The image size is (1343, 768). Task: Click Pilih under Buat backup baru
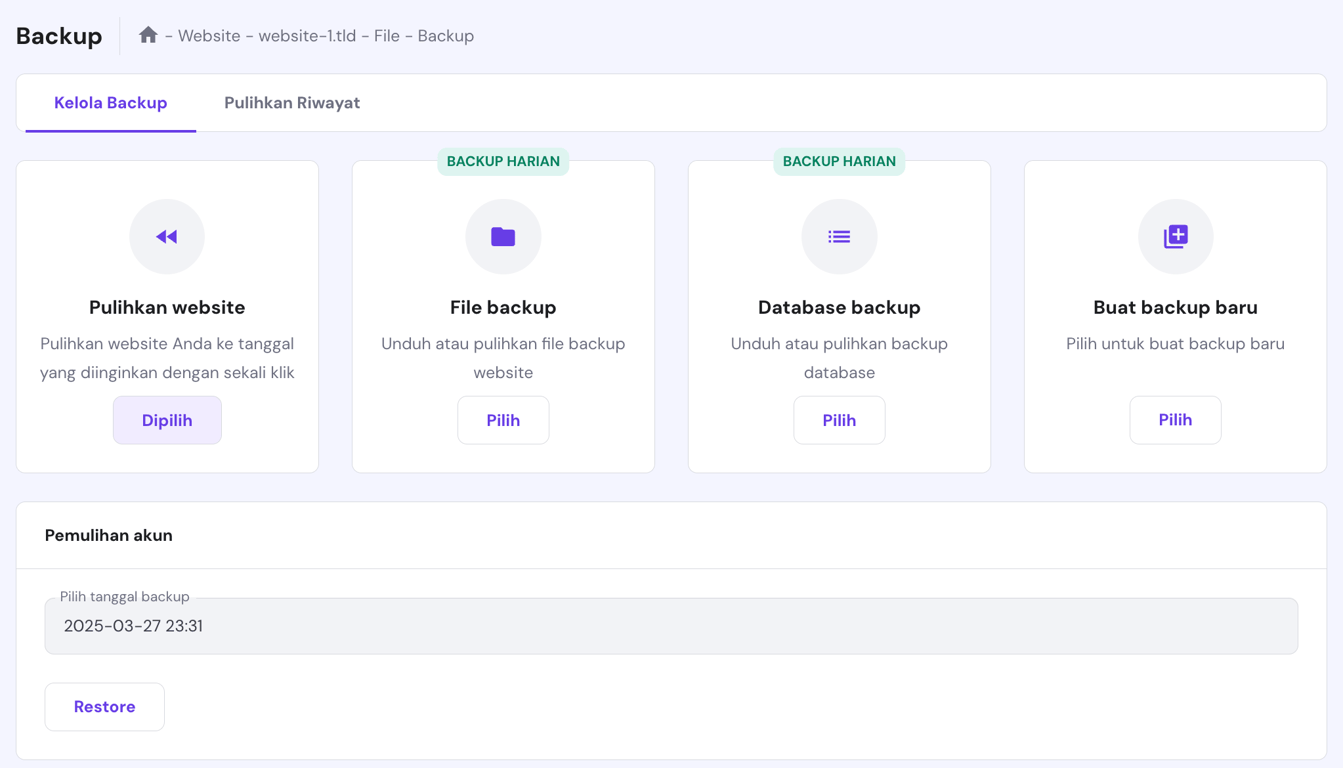[x=1175, y=420]
